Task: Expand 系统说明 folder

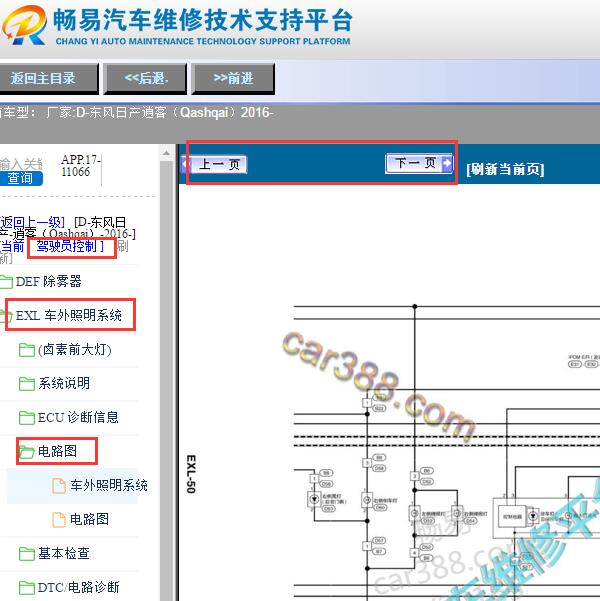Action: tap(64, 383)
